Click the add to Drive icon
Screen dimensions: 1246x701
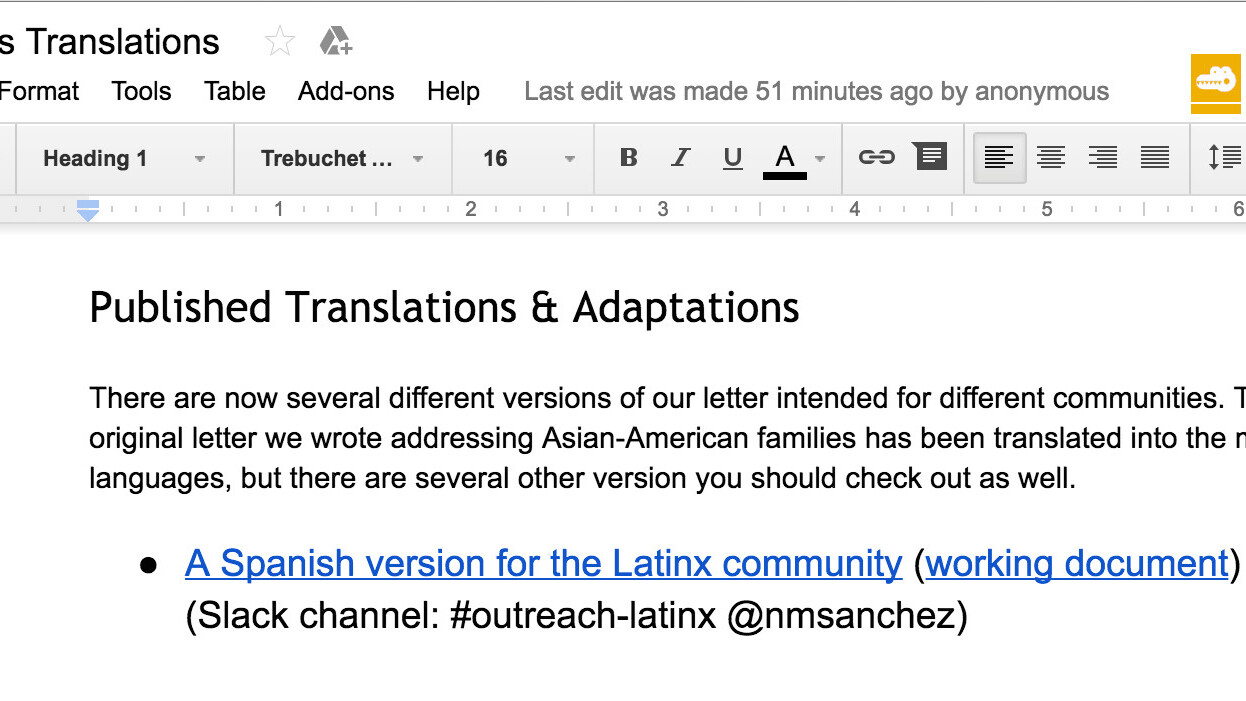(x=335, y=42)
